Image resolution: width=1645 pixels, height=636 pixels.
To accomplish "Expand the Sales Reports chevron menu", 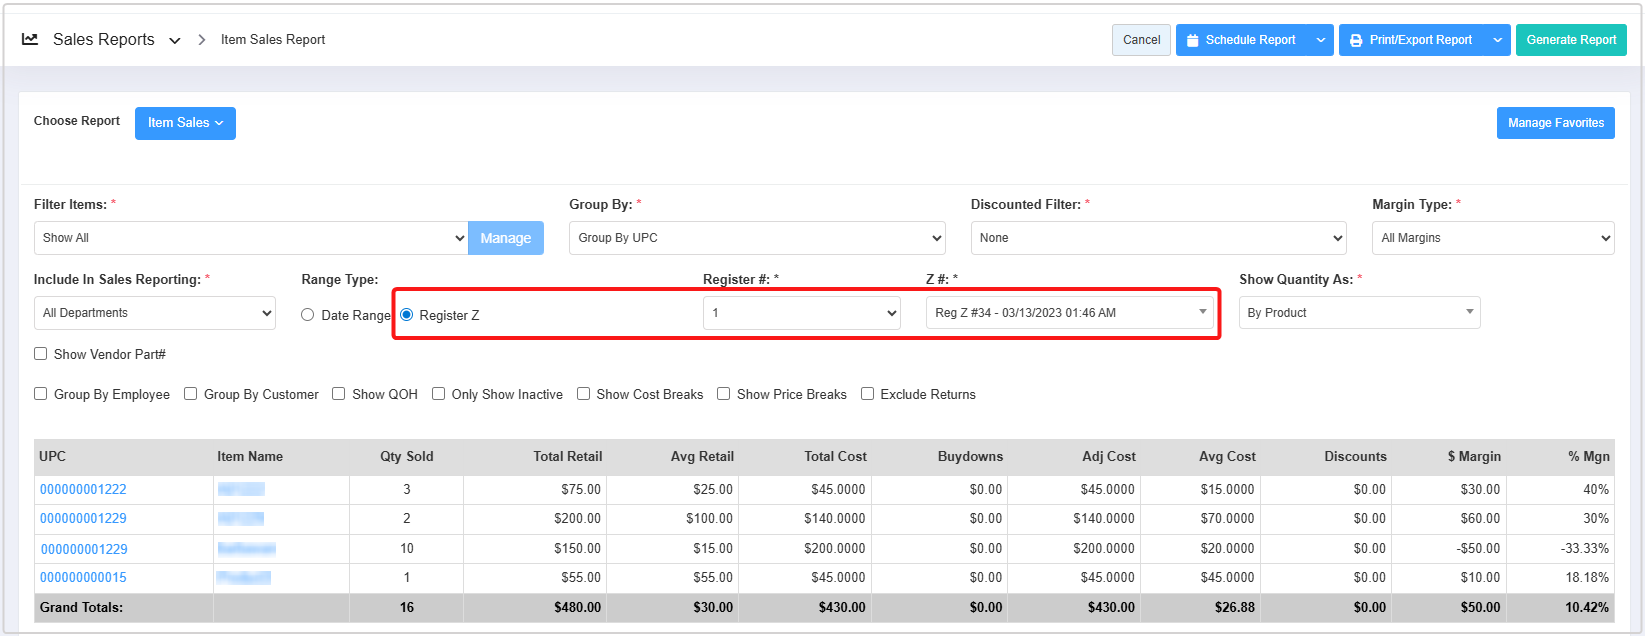I will point(175,41).
